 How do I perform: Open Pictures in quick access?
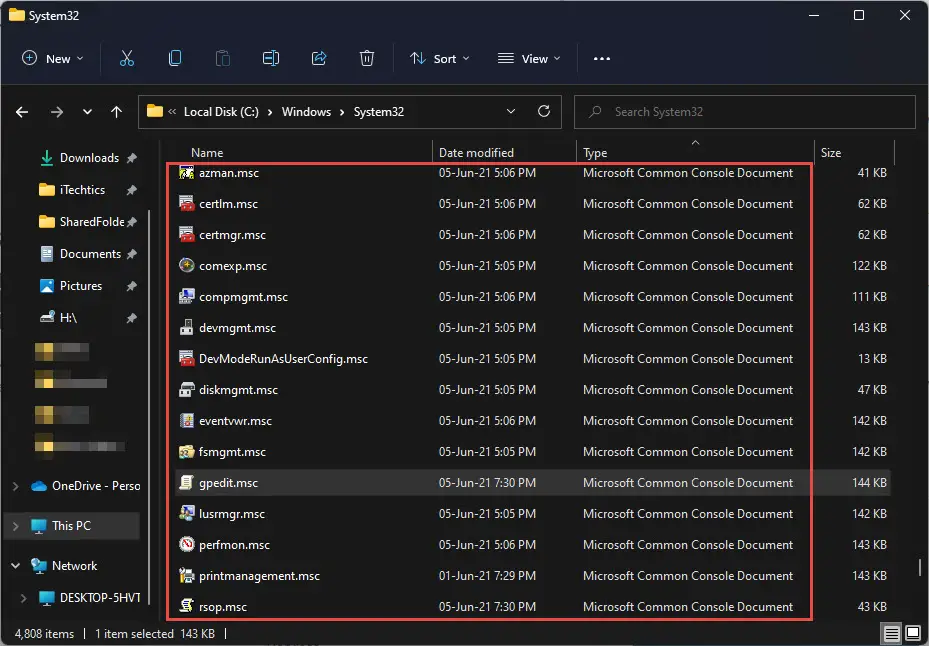pos(81,286)
